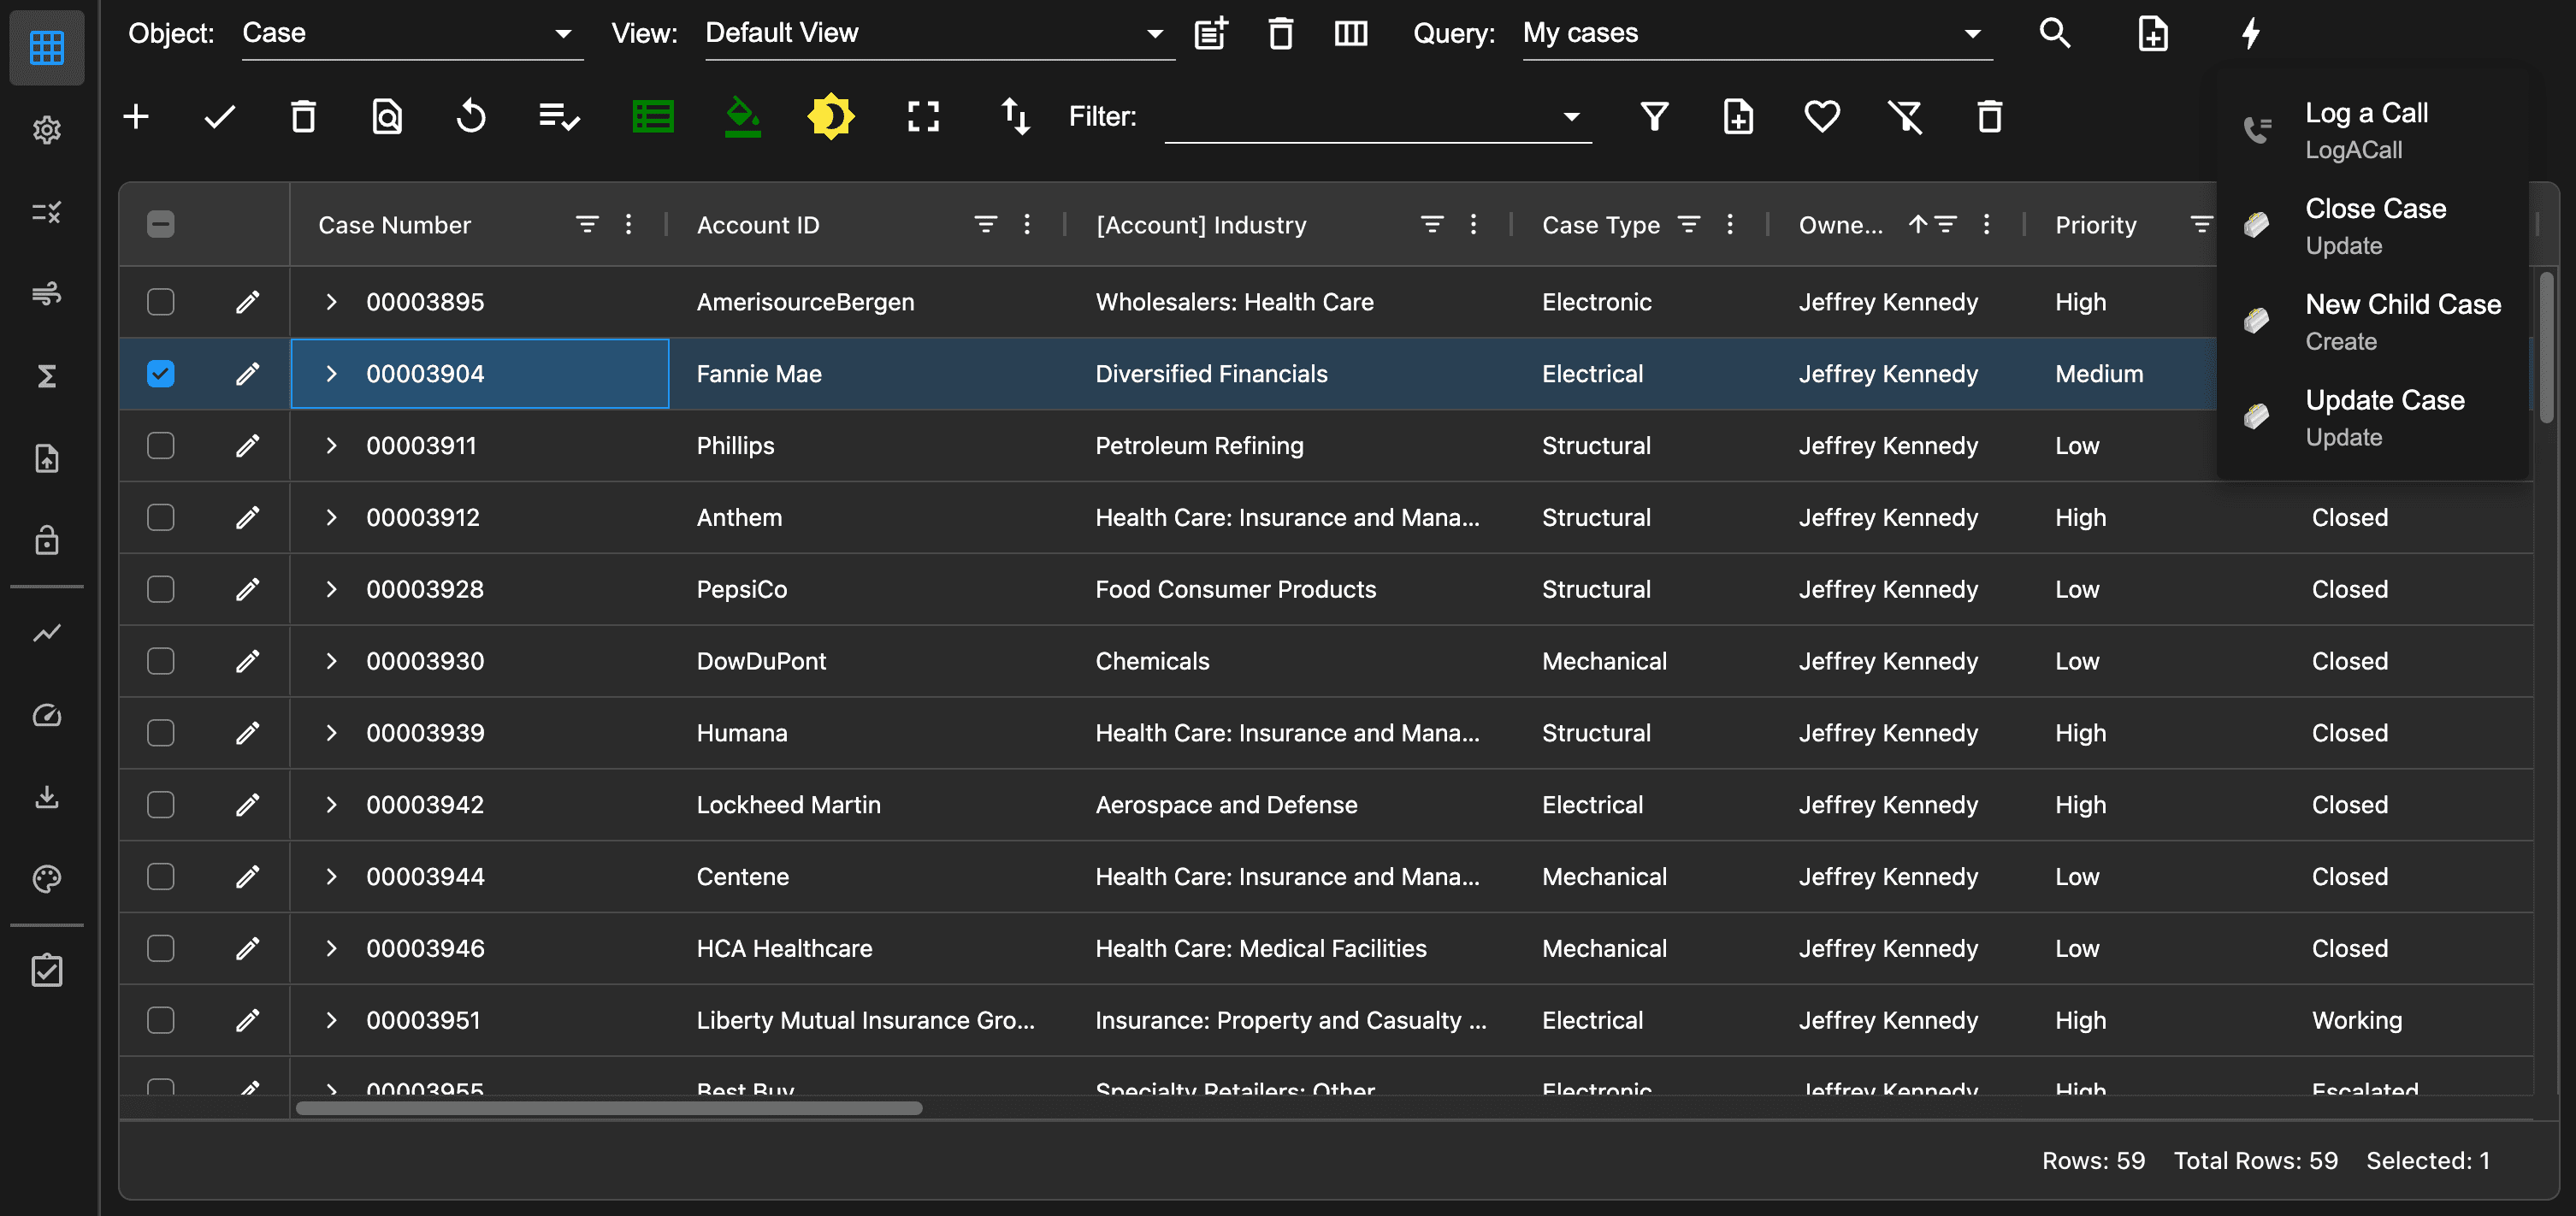Image resolution: width=2576 pixels, height=1216 pixels.
Task: Click the green table rows icon
Action: (653, 116)
